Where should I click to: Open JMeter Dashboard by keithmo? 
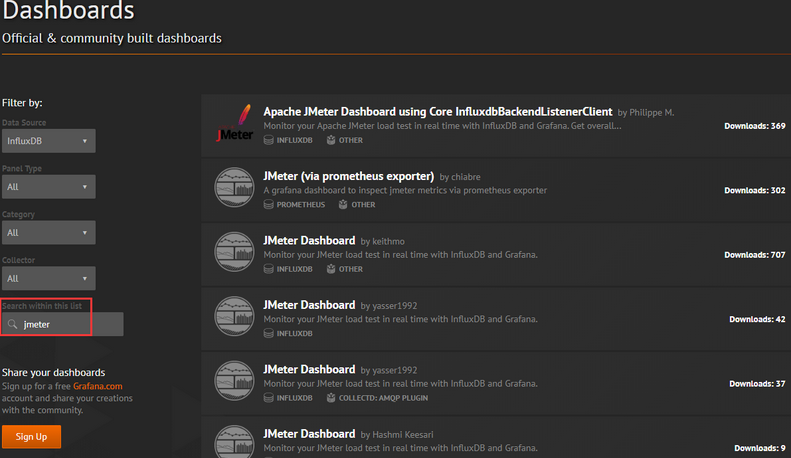click(309, 241)
